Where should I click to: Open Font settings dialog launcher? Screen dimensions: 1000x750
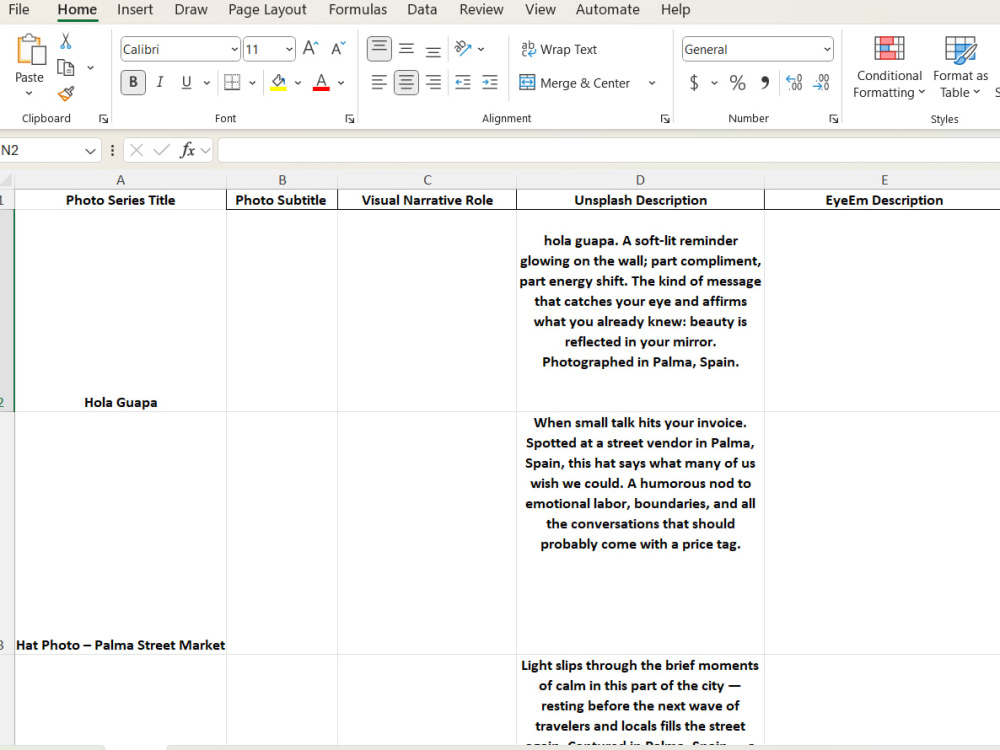click(349, 119)
